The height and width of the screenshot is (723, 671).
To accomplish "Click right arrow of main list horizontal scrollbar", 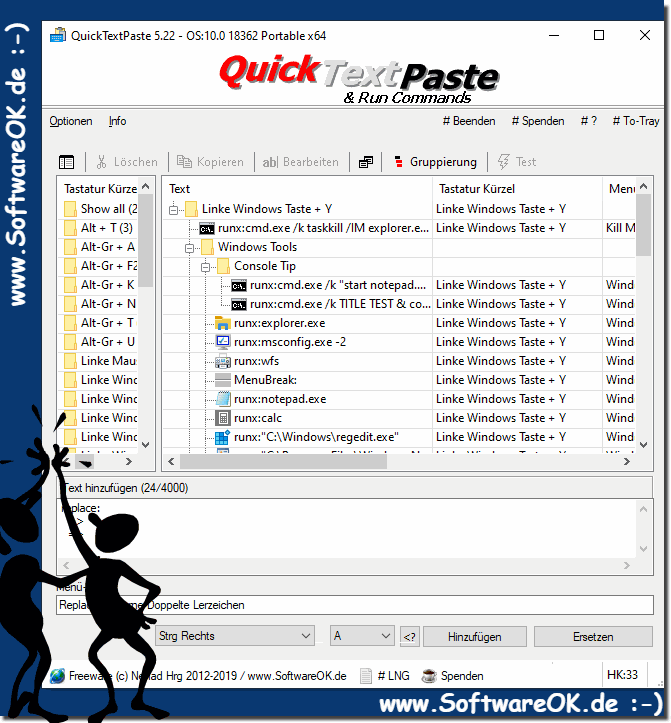I will 627,461.
